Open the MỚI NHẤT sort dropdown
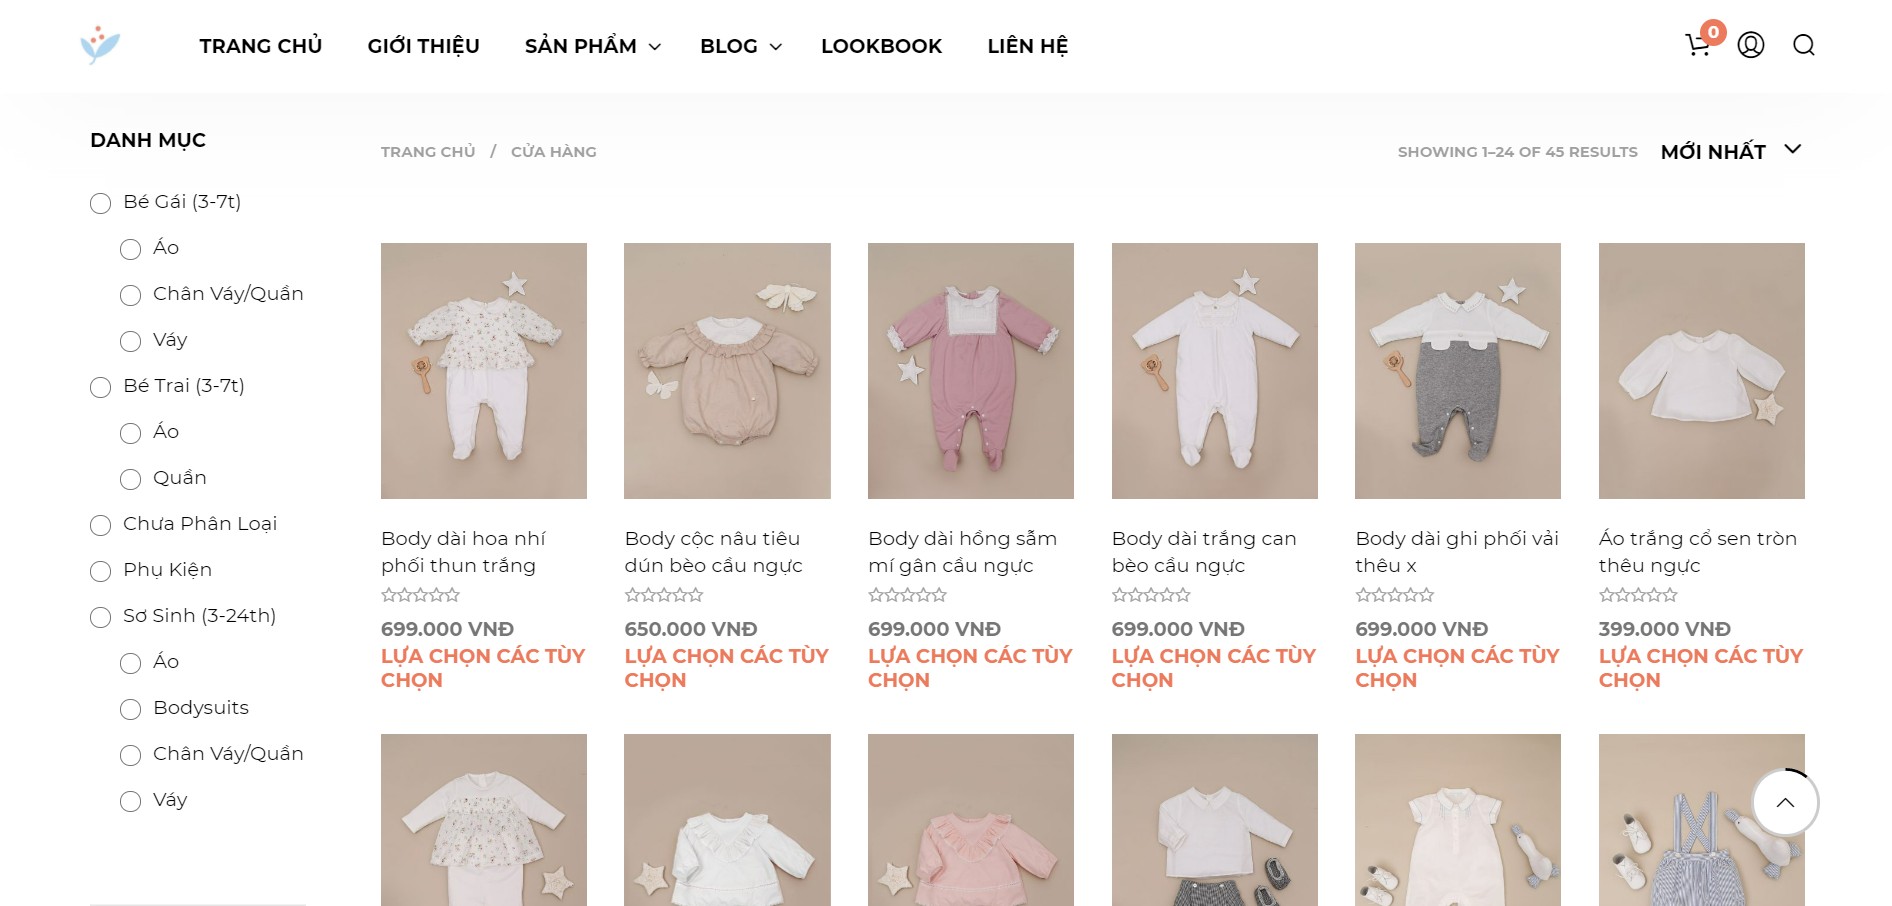 1730,151
